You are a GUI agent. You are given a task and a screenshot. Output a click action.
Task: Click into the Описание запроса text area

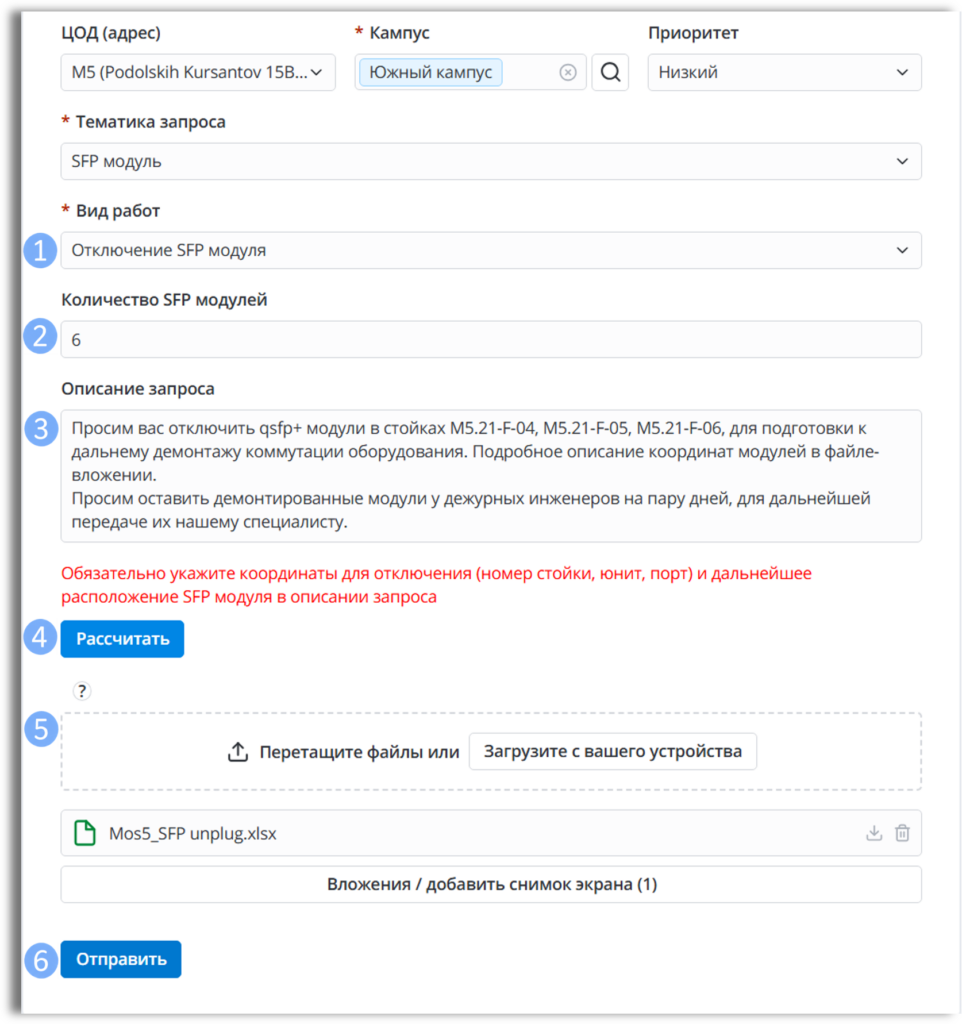tap(491, 475)
